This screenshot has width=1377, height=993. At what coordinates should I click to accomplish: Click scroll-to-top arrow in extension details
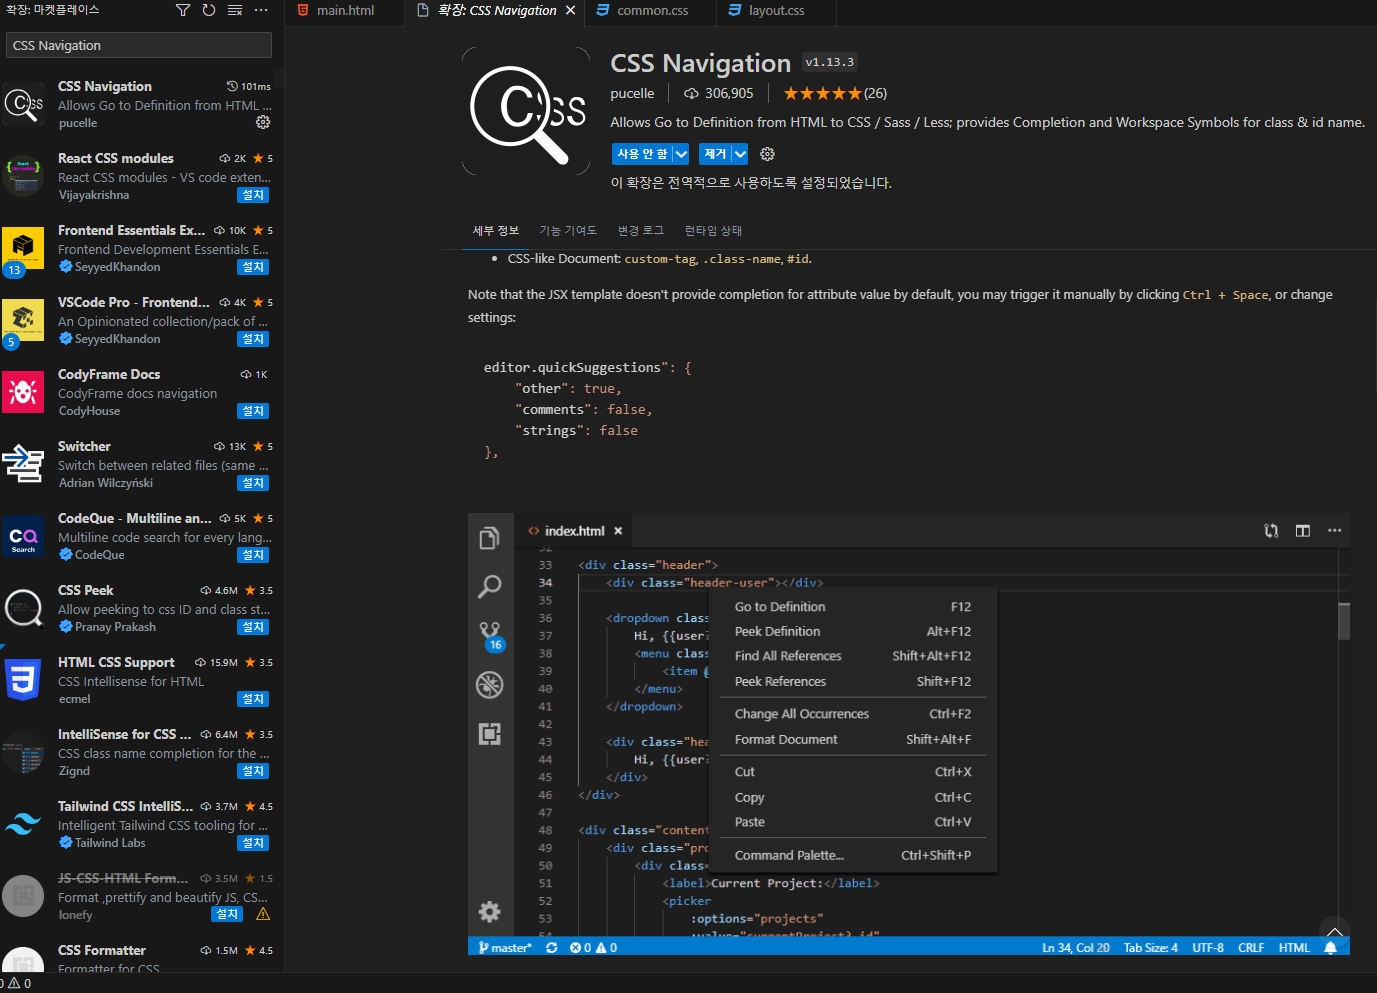(1334, 932)
